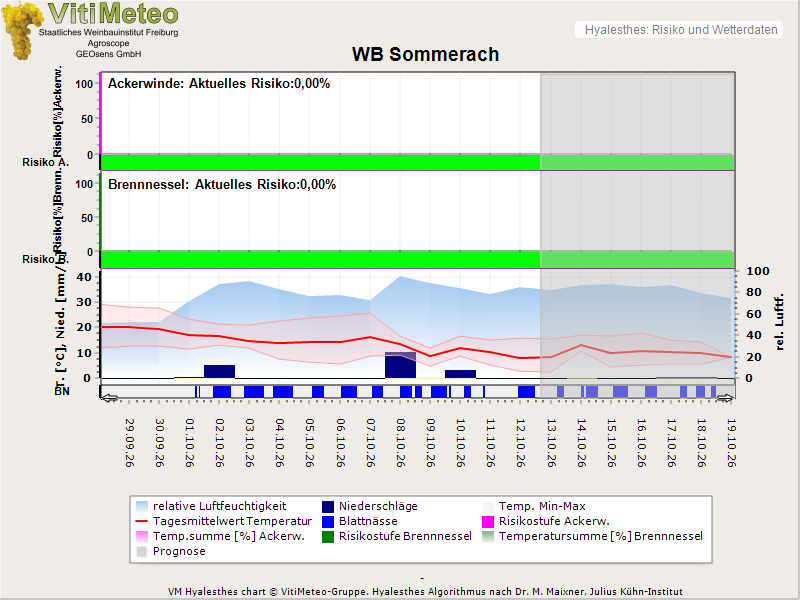Click the date label 09.10.26
The width and height of the screenshot is (800, 600).
[x=431, y=443]
